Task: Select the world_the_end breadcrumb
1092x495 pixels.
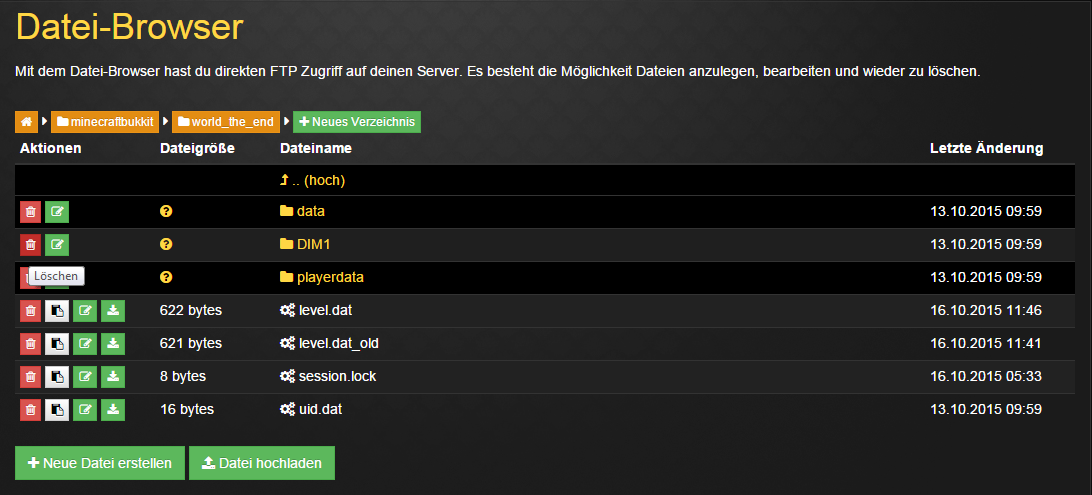Action: tap(229, 122)
